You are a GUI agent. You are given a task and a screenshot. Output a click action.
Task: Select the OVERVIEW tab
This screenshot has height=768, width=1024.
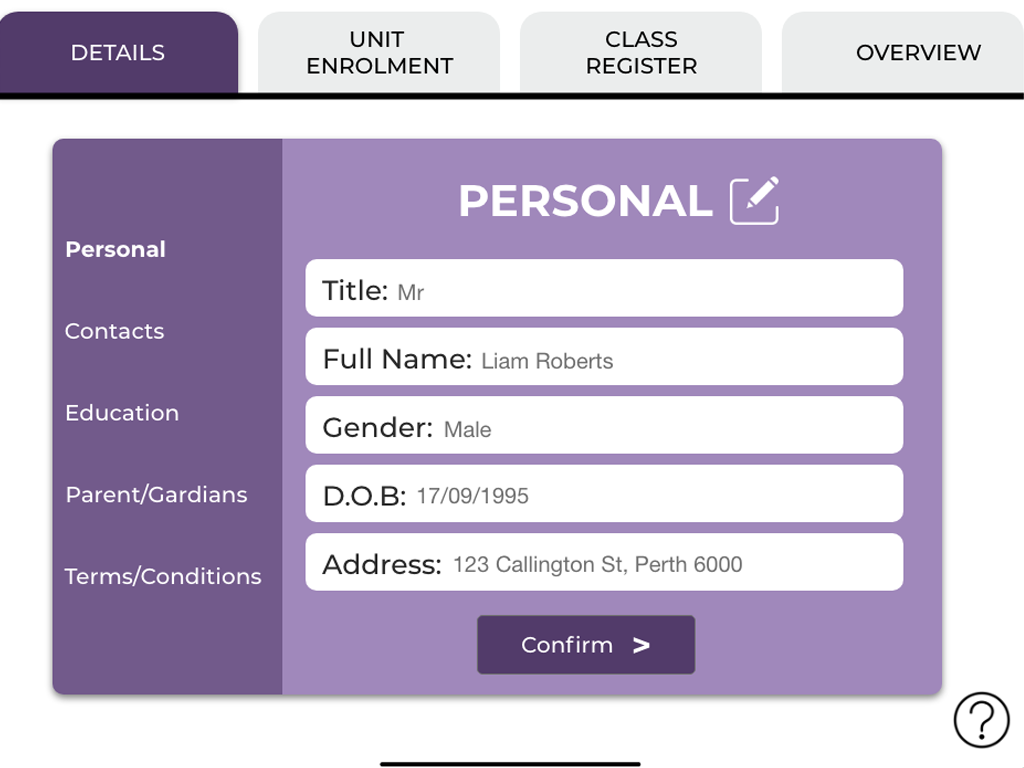tap(903, 52)
